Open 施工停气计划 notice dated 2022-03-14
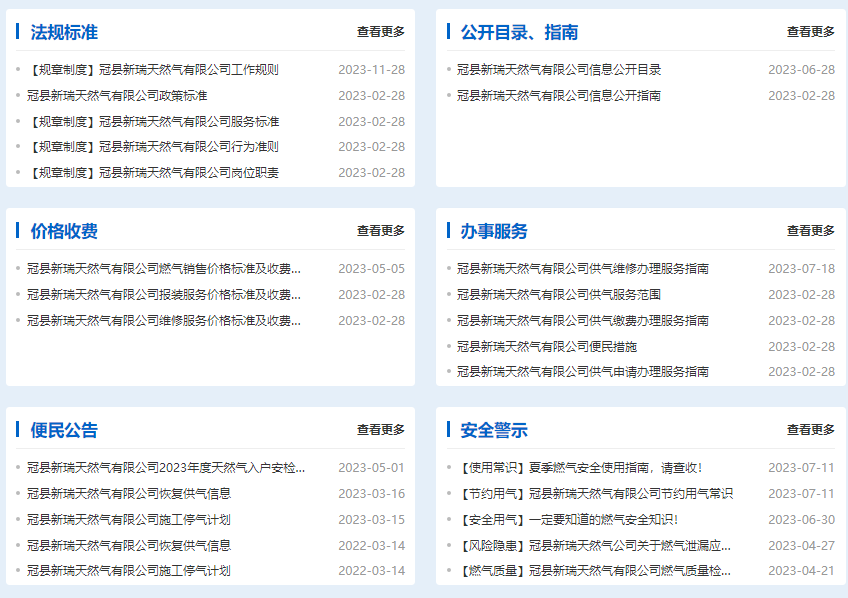The height and width of the screenshot is (598, 848). pos(129,570)
